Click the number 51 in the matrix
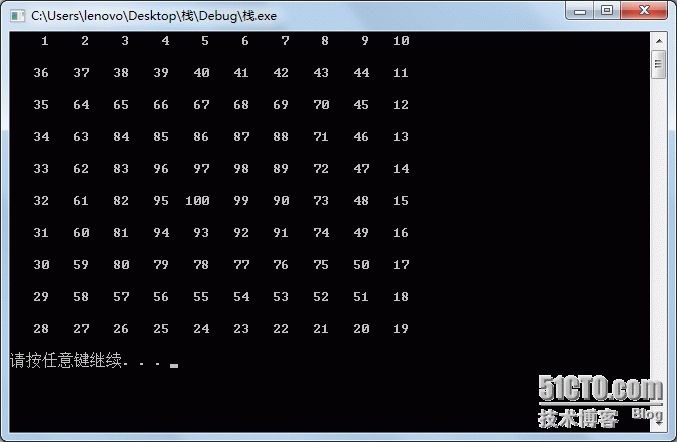The image size is (677, 442). [x=361, y=297]
